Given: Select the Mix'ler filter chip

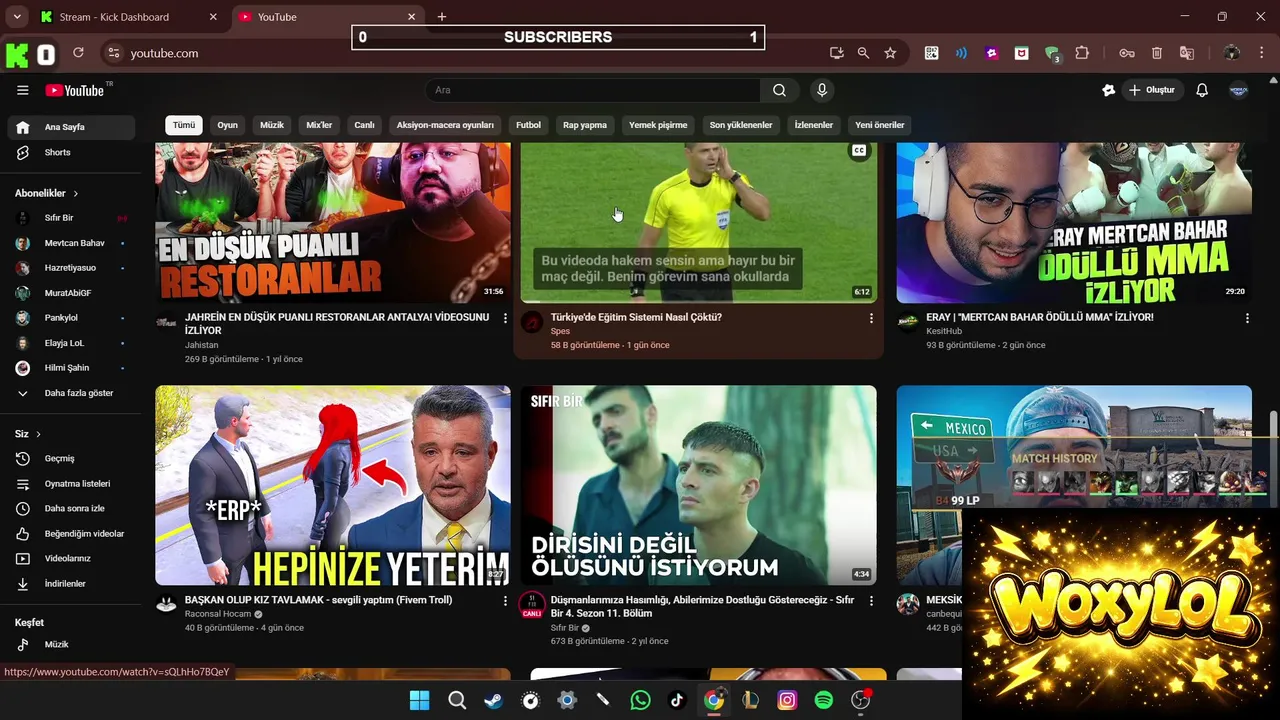Looking at the screenshot, I should coord(319,125).
